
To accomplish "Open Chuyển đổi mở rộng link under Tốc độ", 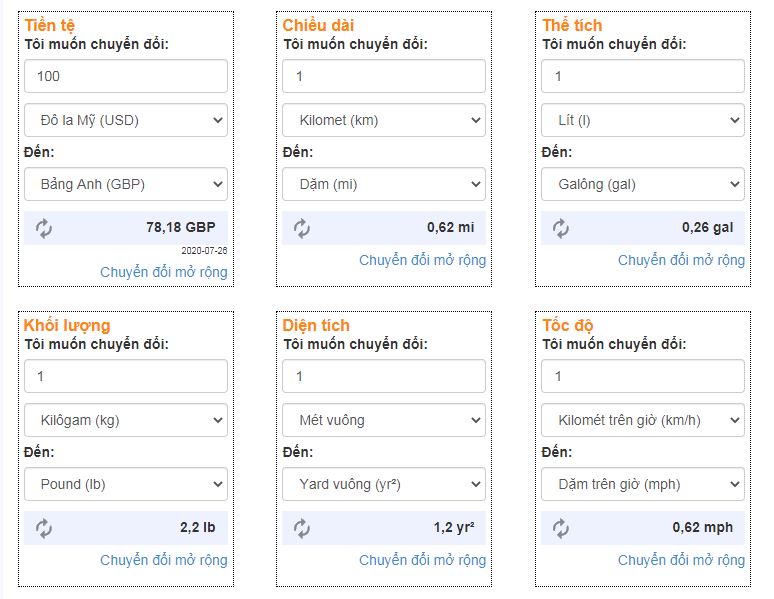I will click(681, 560).
